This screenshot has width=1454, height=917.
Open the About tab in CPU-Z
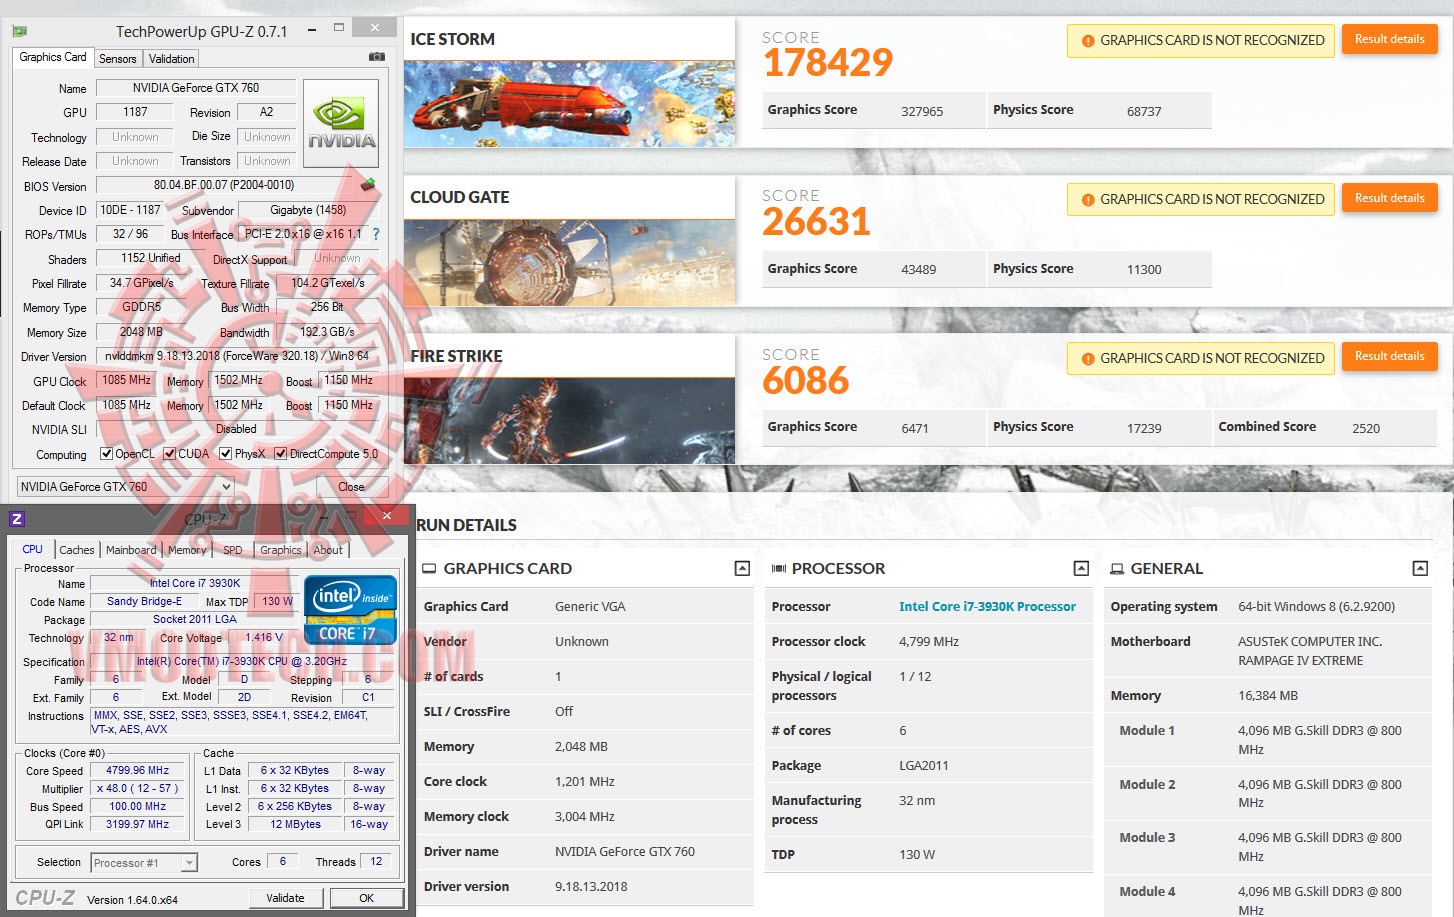point(328,550)
